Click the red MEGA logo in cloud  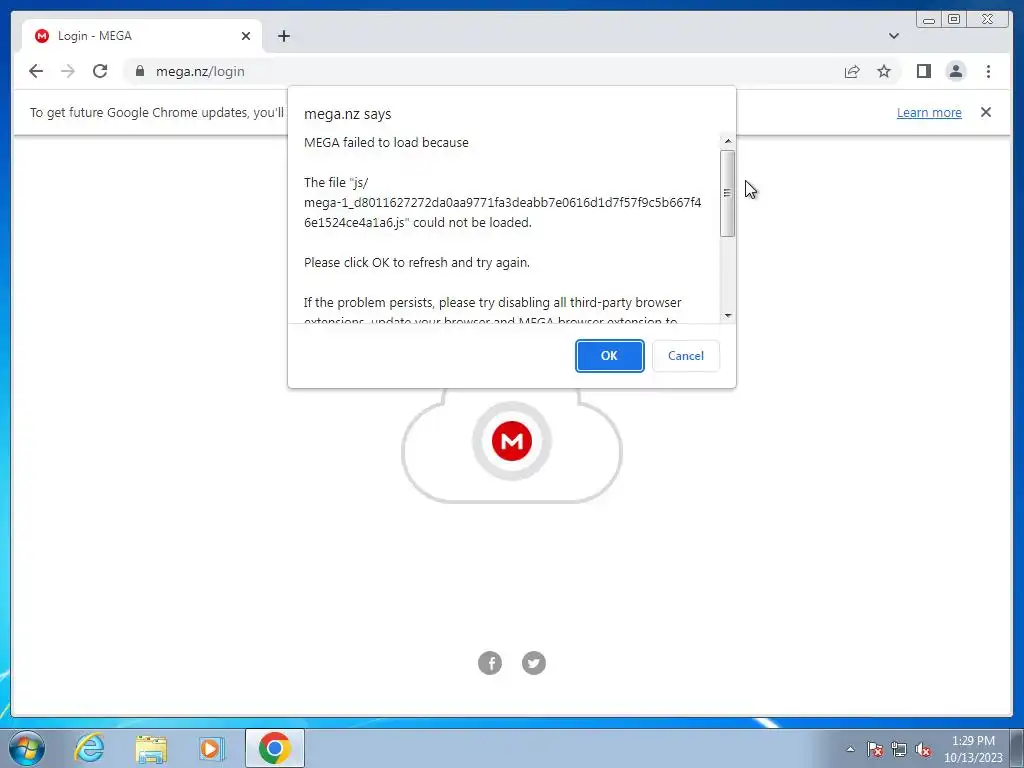511,441
